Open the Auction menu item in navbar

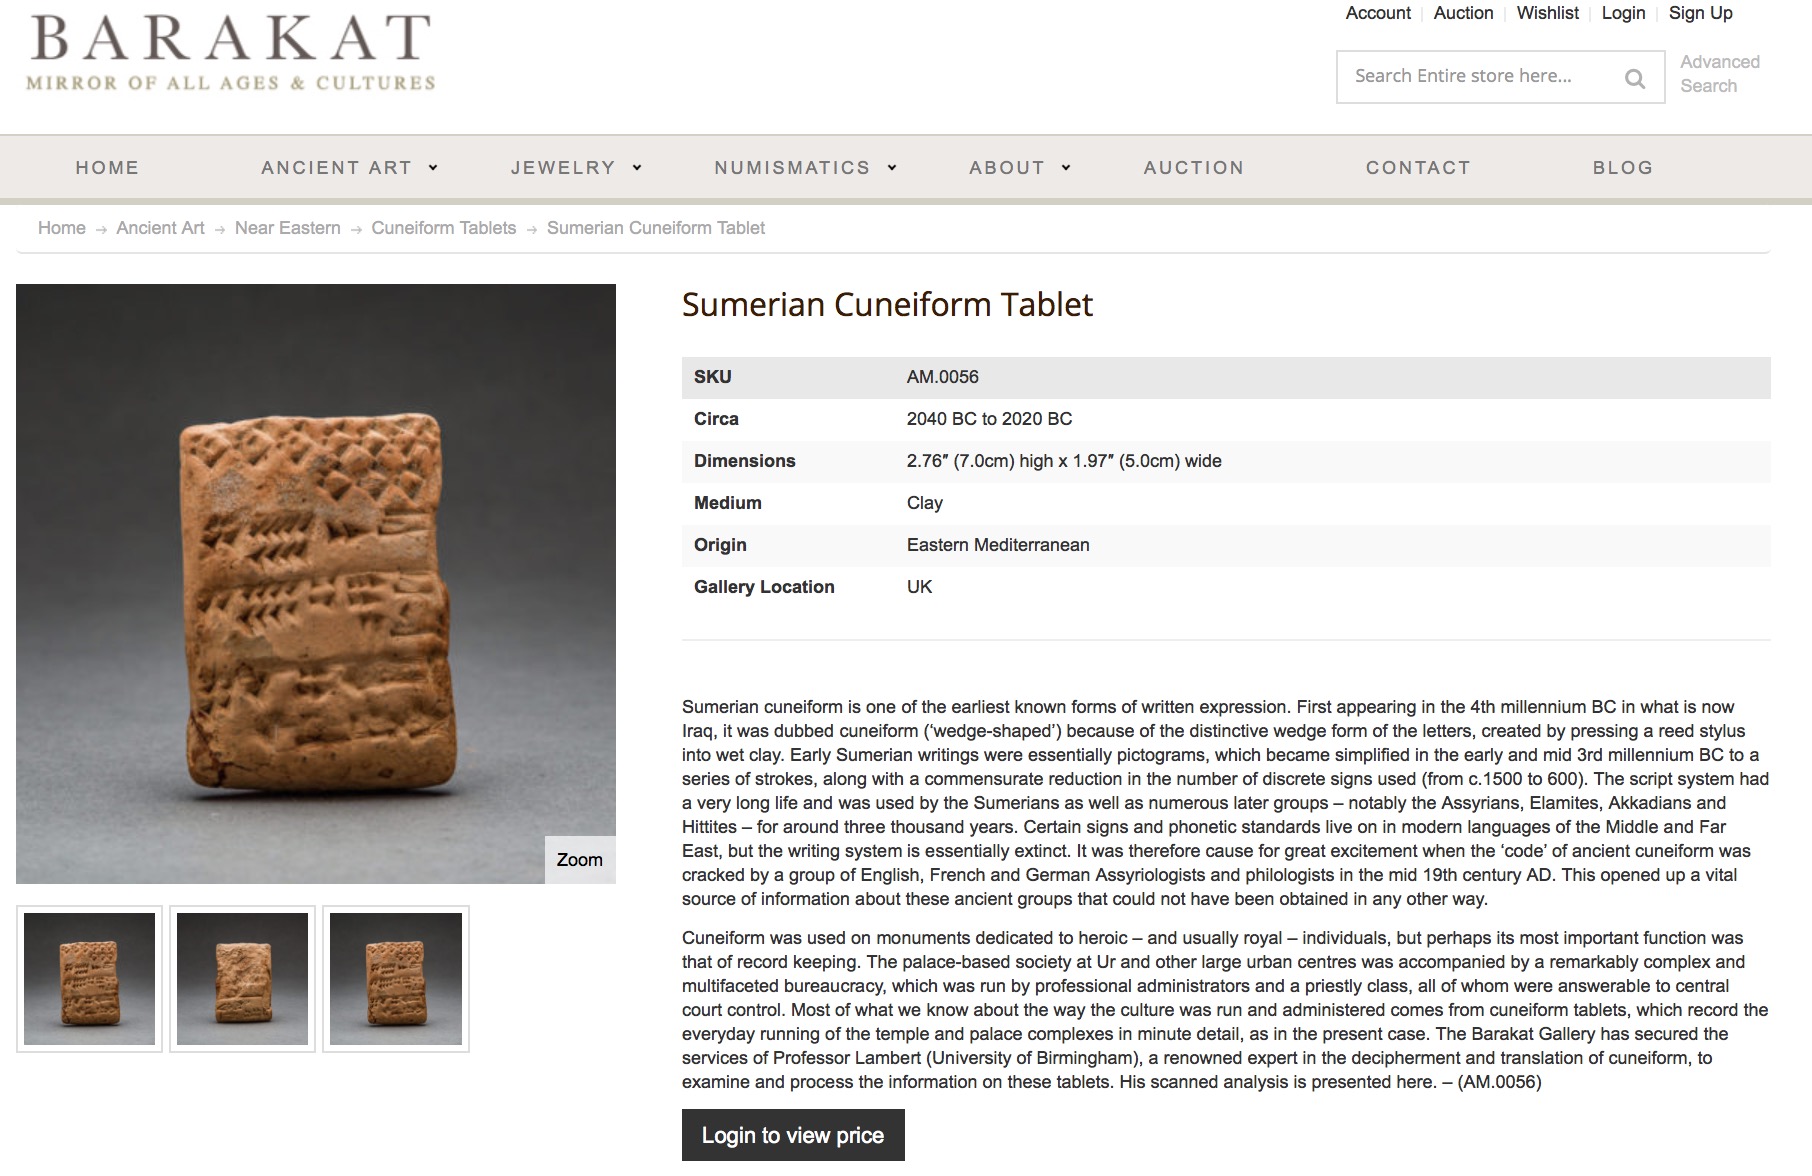[x=1194, y=168]
